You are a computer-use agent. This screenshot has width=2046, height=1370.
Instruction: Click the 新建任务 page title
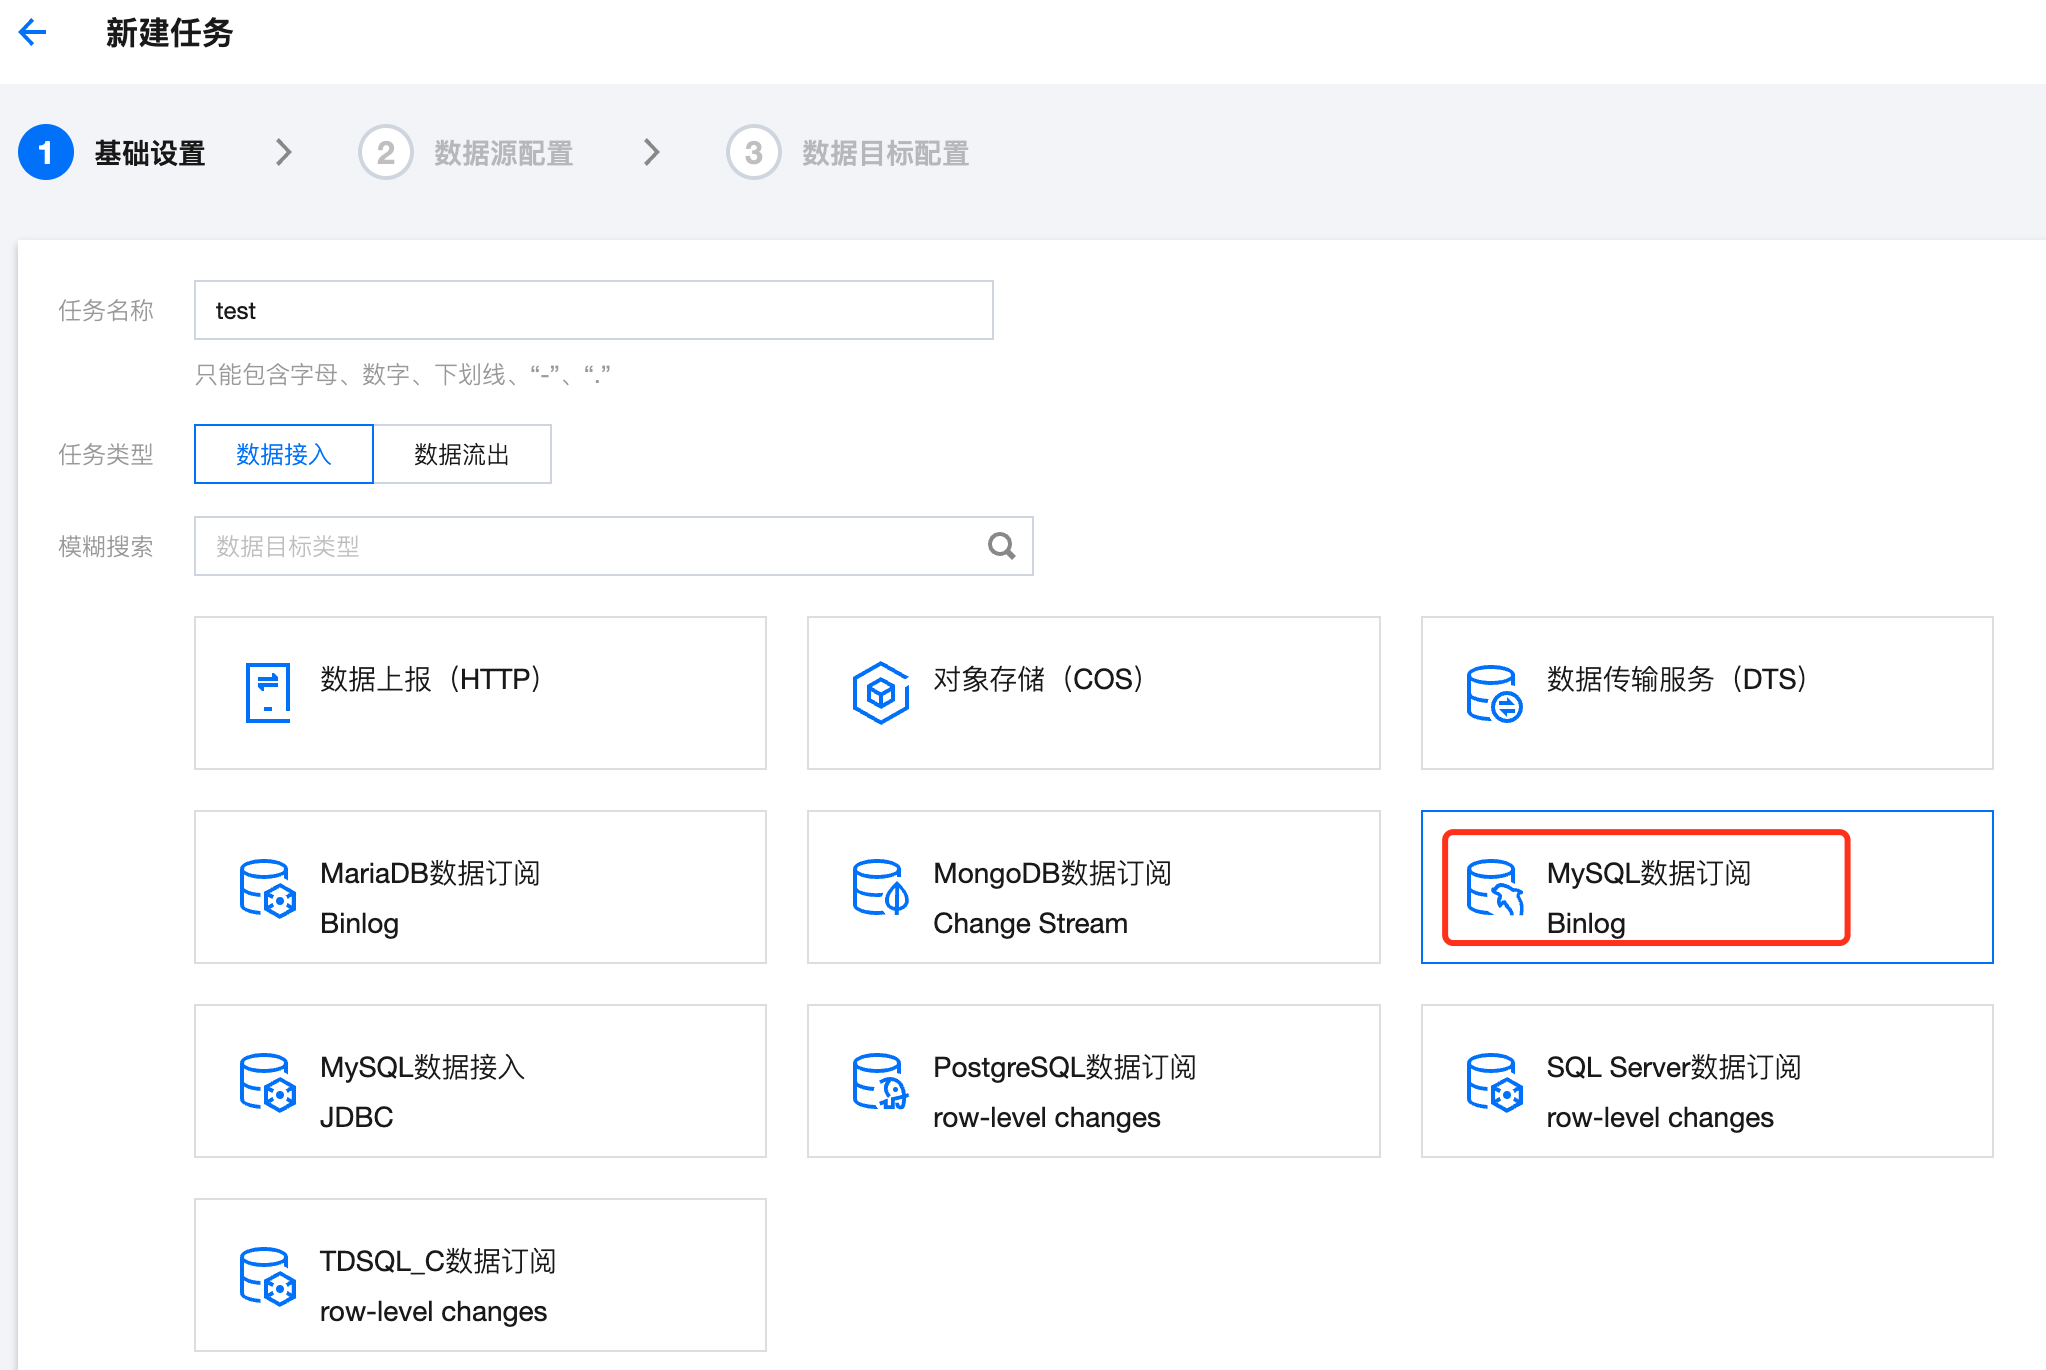[169, 33]
